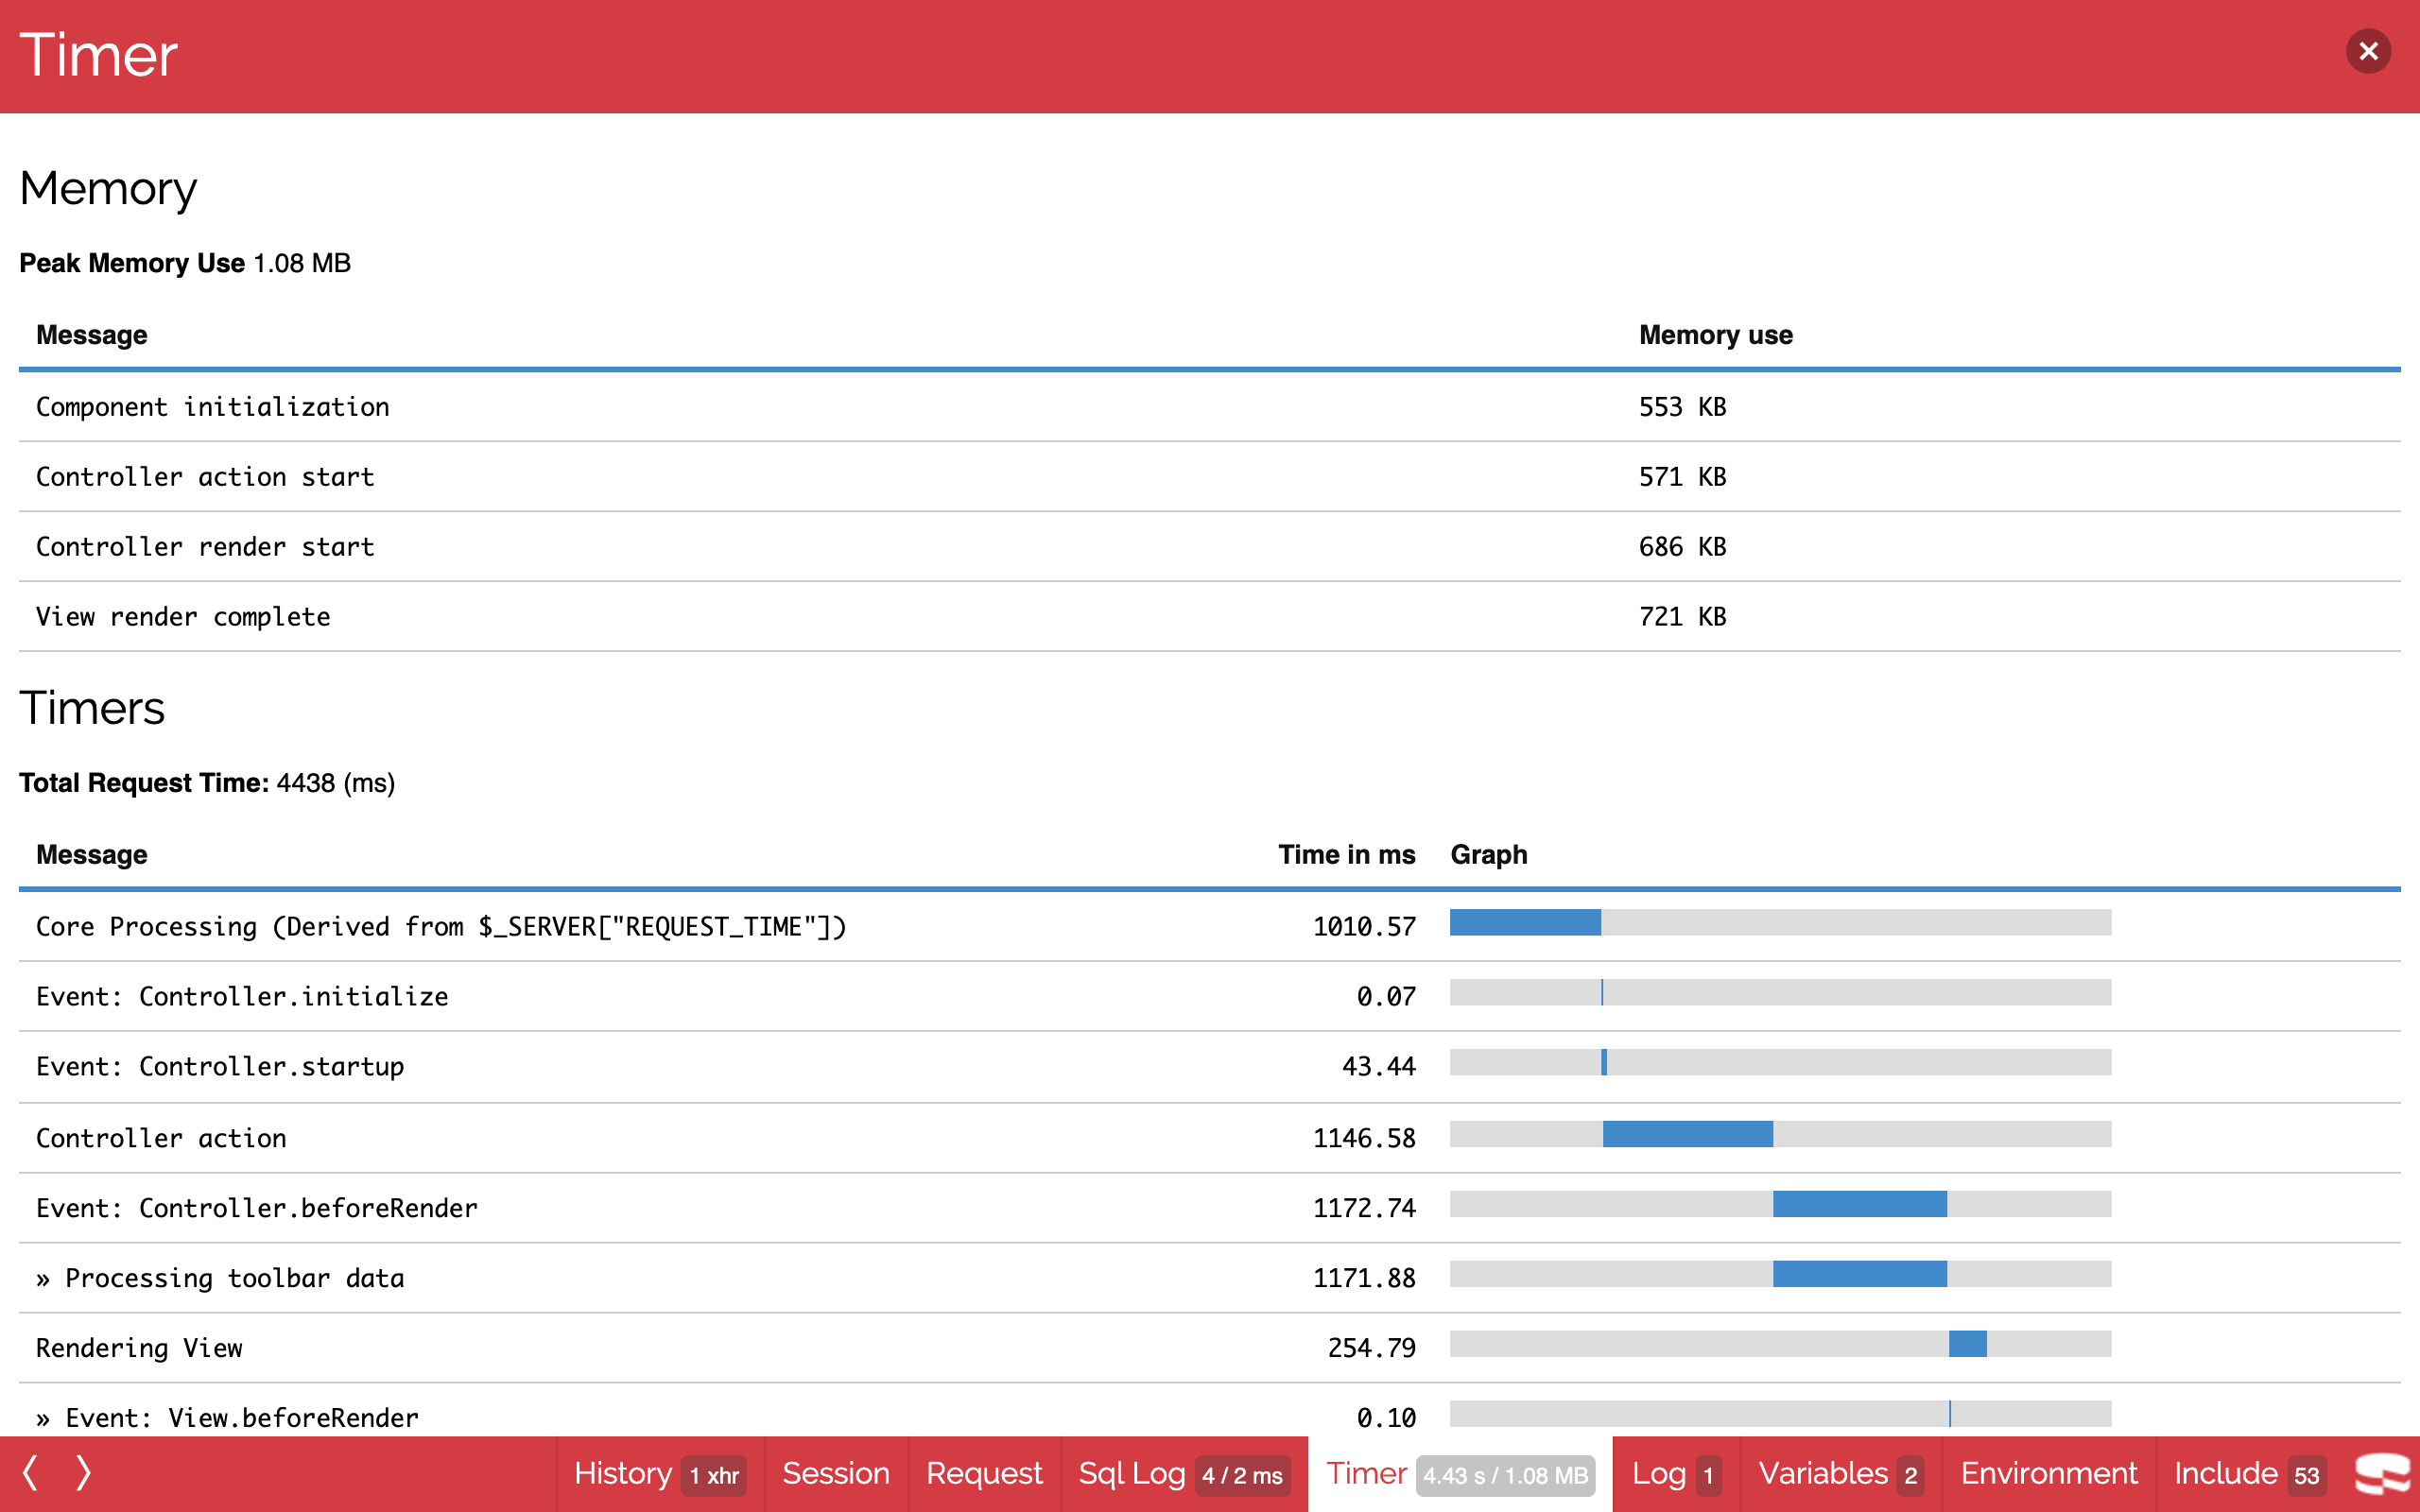Image resolution: width=2420 pixels, height=1512 pixels.
Task: Select the active Timer tab
Action: pyautogui.click(x=1460, y=1474)
